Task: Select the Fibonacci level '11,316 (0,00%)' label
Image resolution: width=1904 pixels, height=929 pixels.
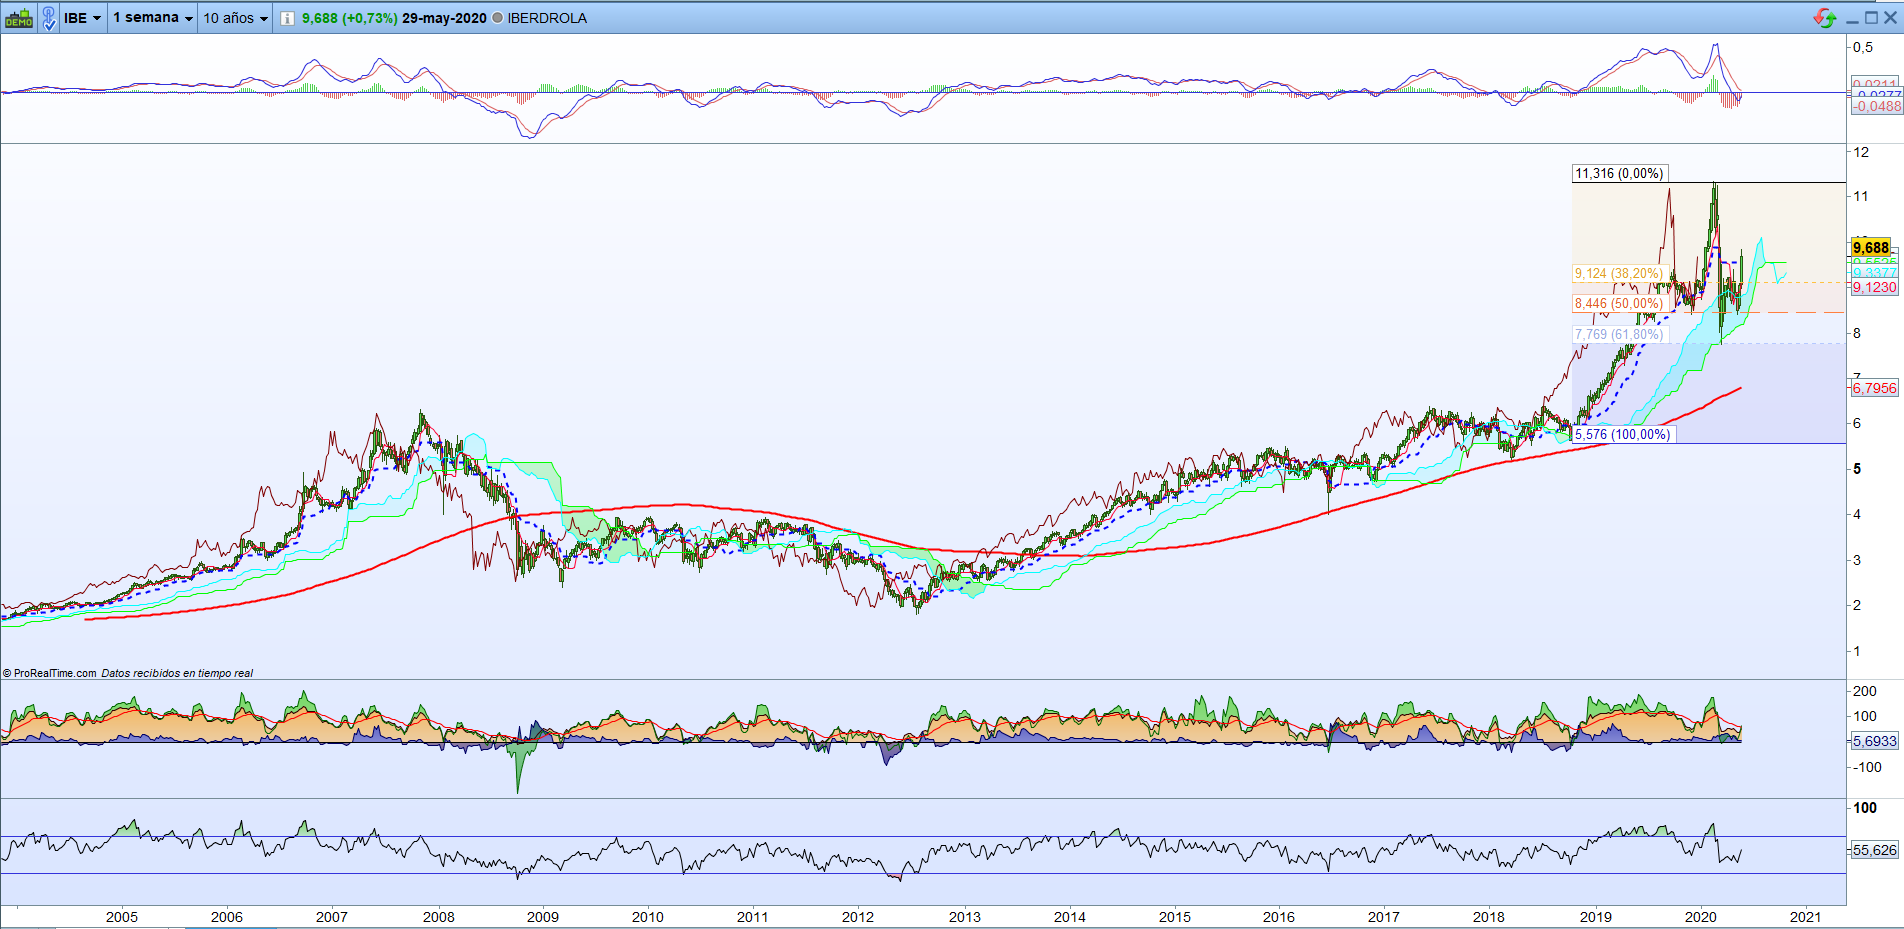Action: tap(1619, 174)
